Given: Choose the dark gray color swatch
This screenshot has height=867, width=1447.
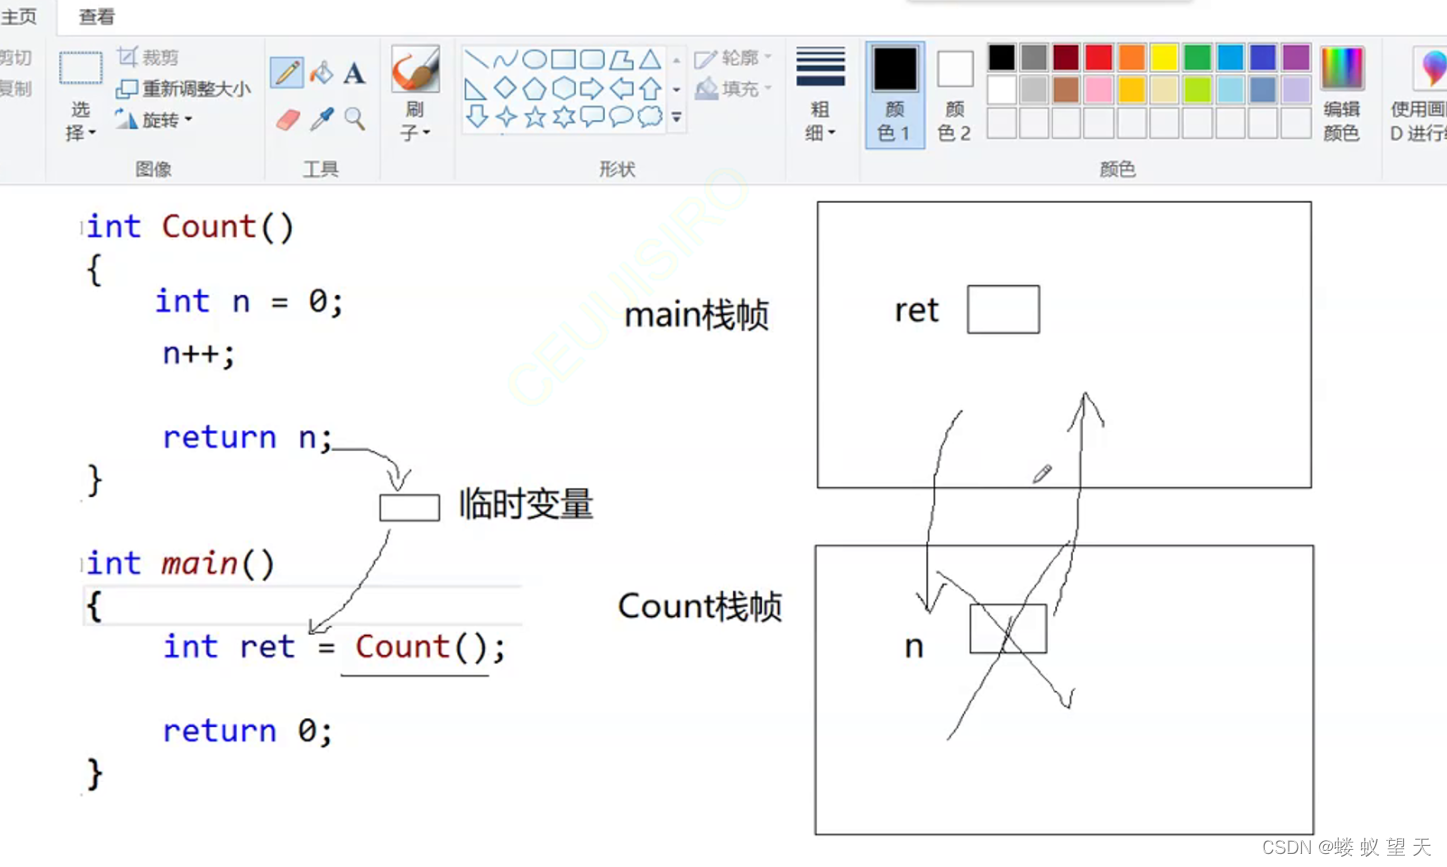Looking at the screenshot, I should (x=1034, y=57).
